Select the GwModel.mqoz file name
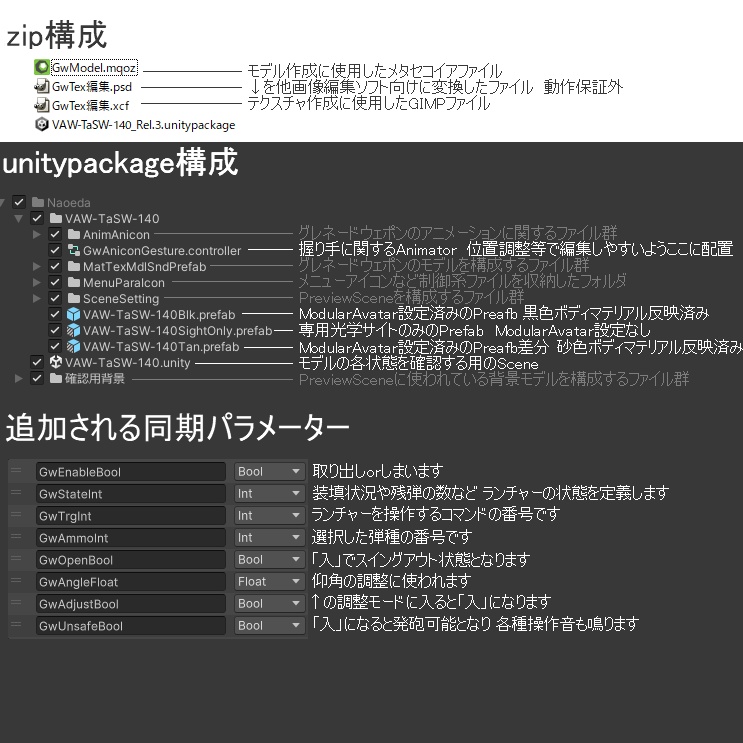The width and height of the screenshot is (743, 743). (x=94, y=68)
